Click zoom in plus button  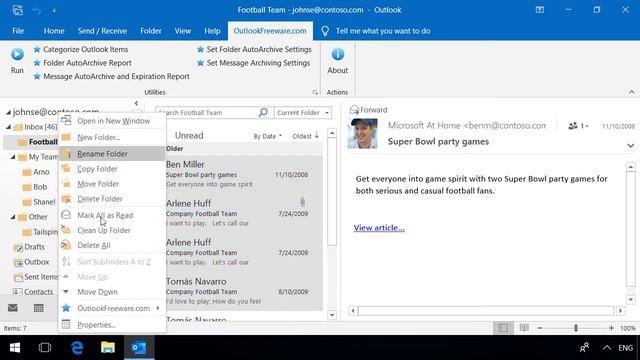(611, 328)
